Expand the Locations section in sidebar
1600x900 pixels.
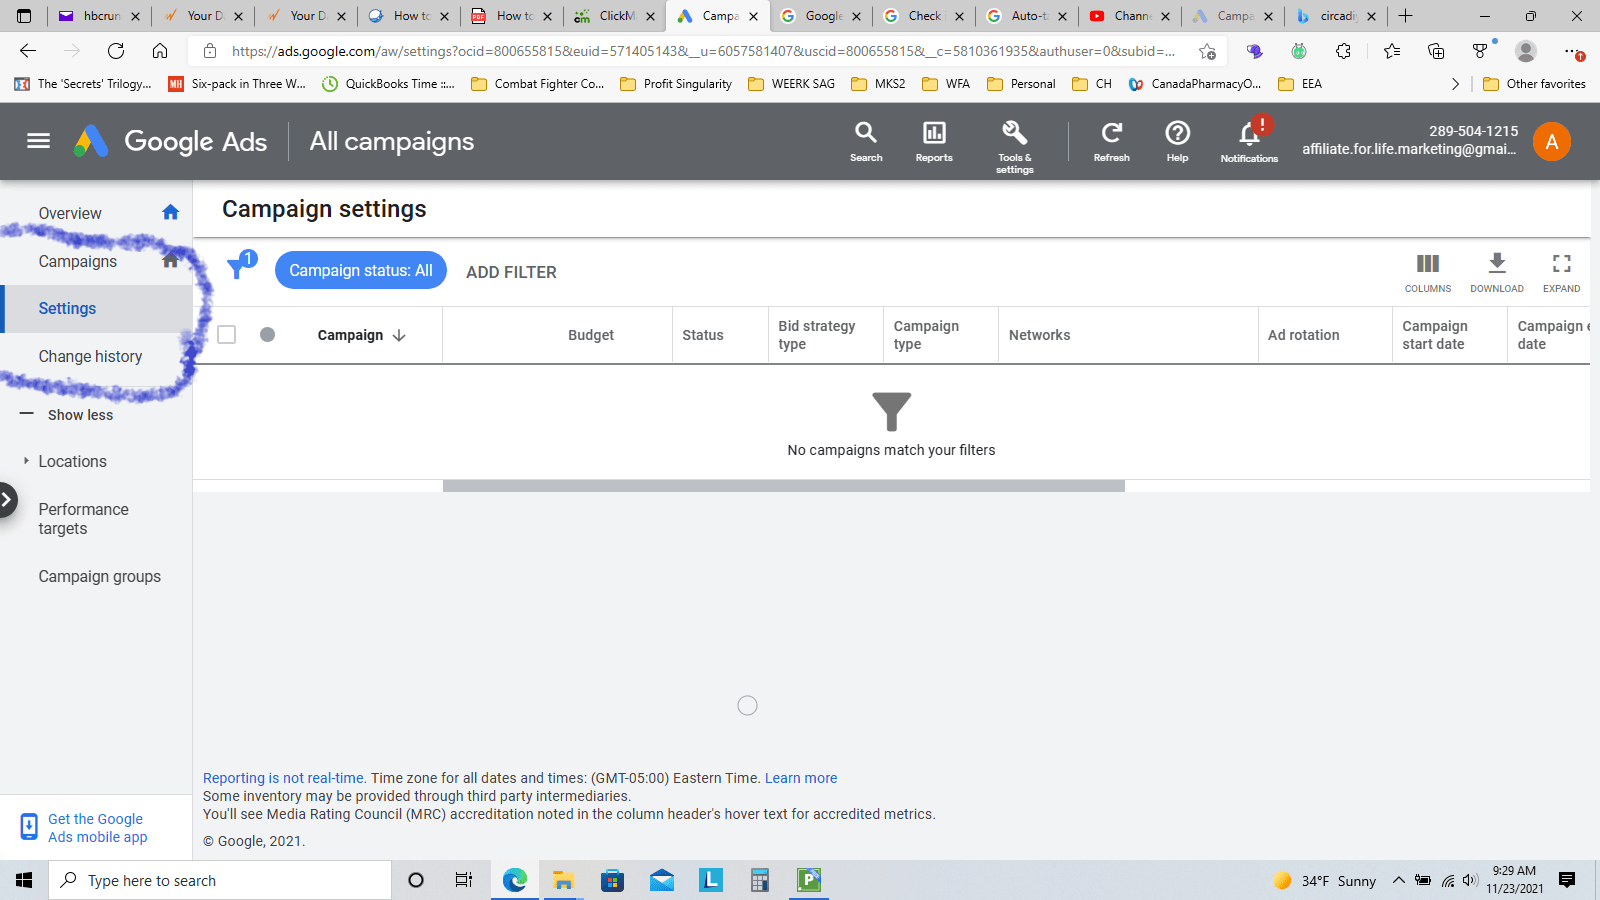point(71,461)
